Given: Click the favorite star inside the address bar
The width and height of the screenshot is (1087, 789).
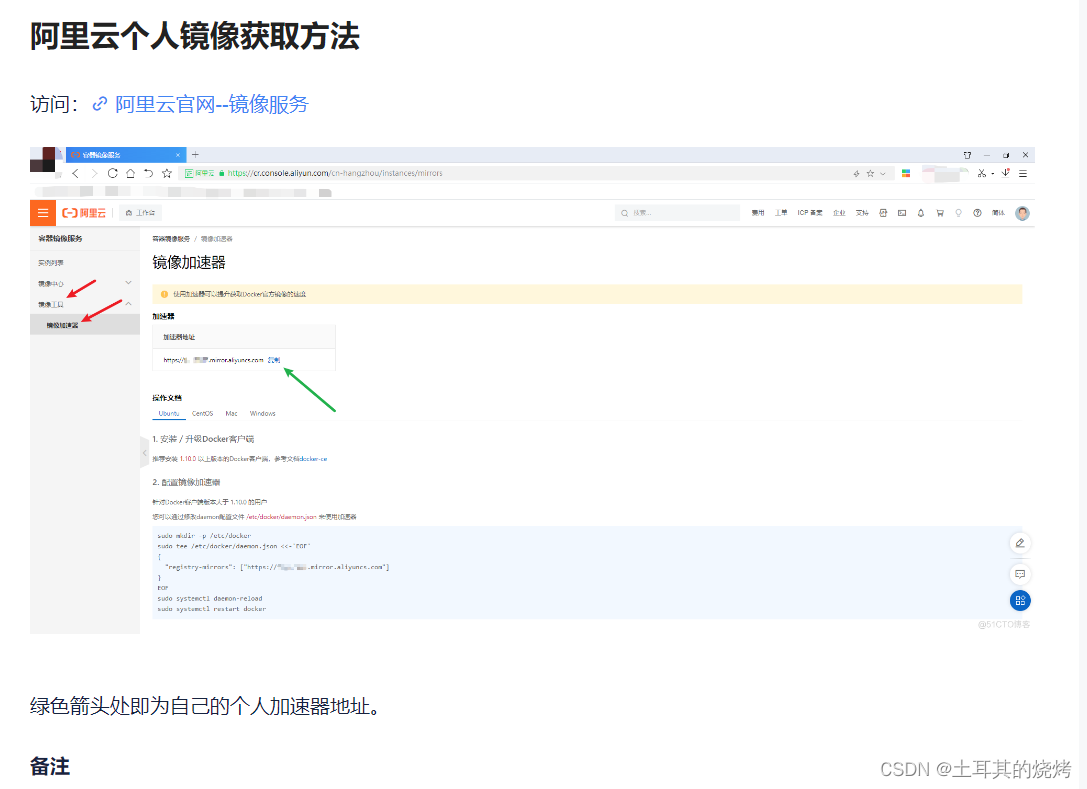Looking at the screenshot, I should click(870, 173).
